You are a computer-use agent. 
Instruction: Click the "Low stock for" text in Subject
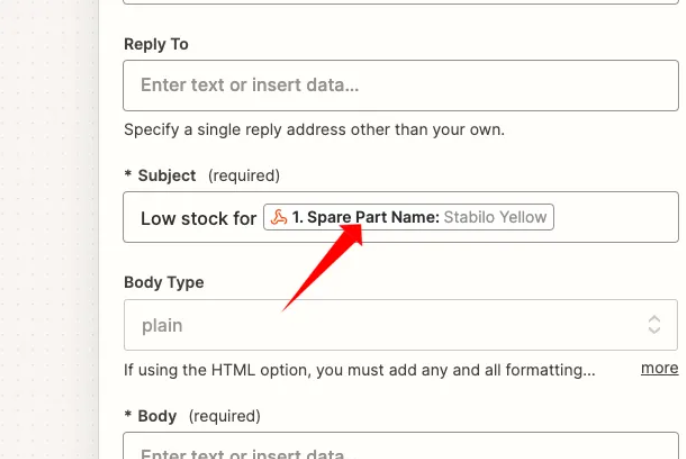pyautogui.click(x=198, y=218)
